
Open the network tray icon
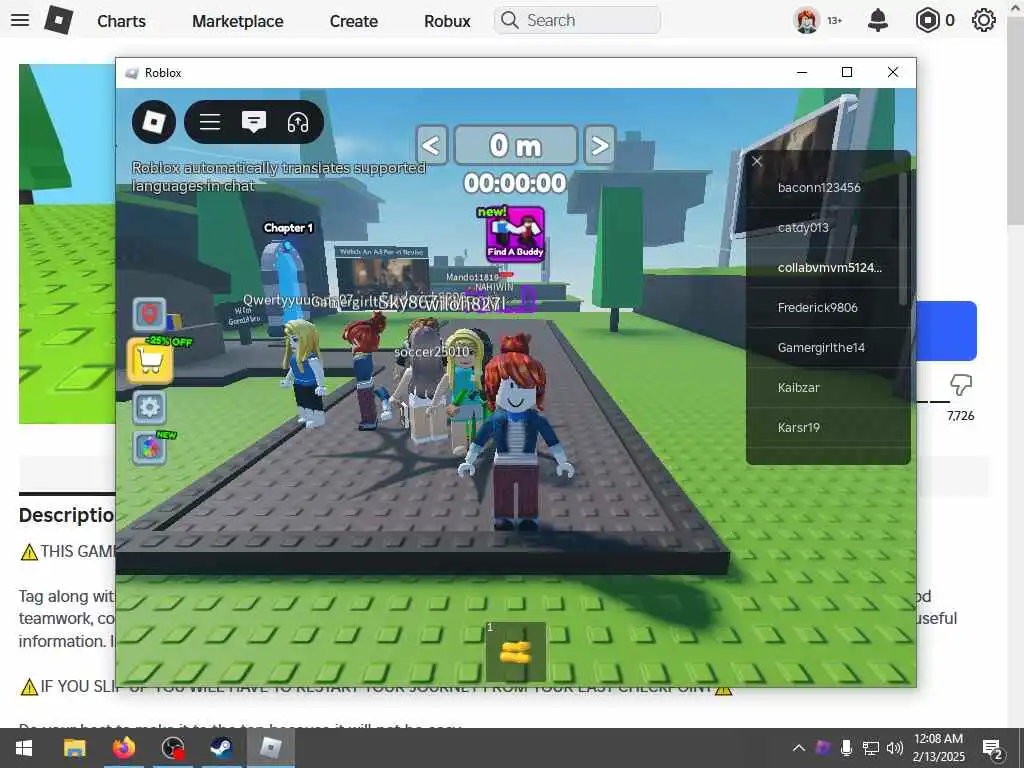point(871,748)
